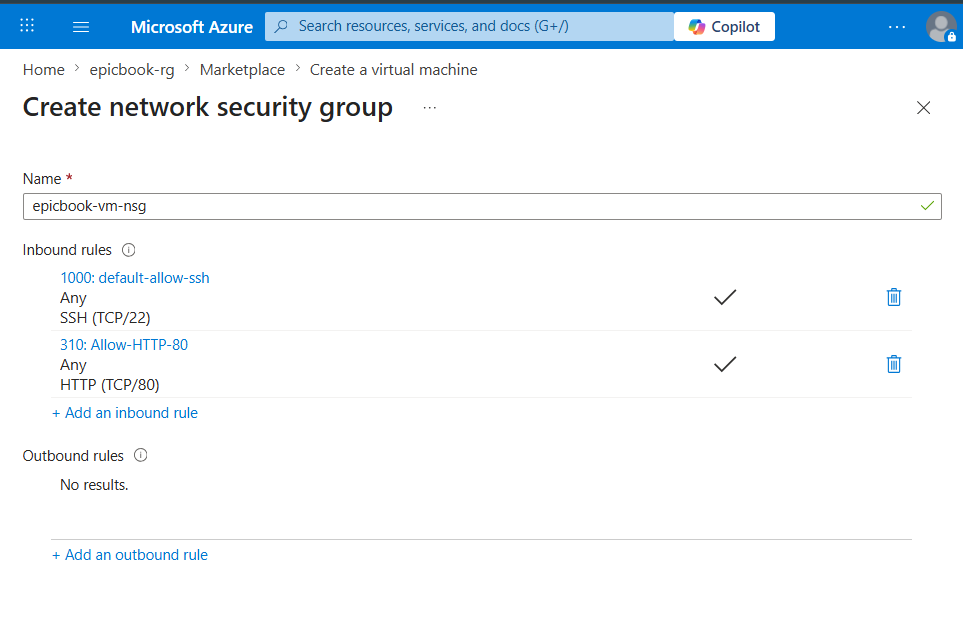Edit the network security group Name field
This screenshot has width=963, height=618.
(x=482, y=206)
